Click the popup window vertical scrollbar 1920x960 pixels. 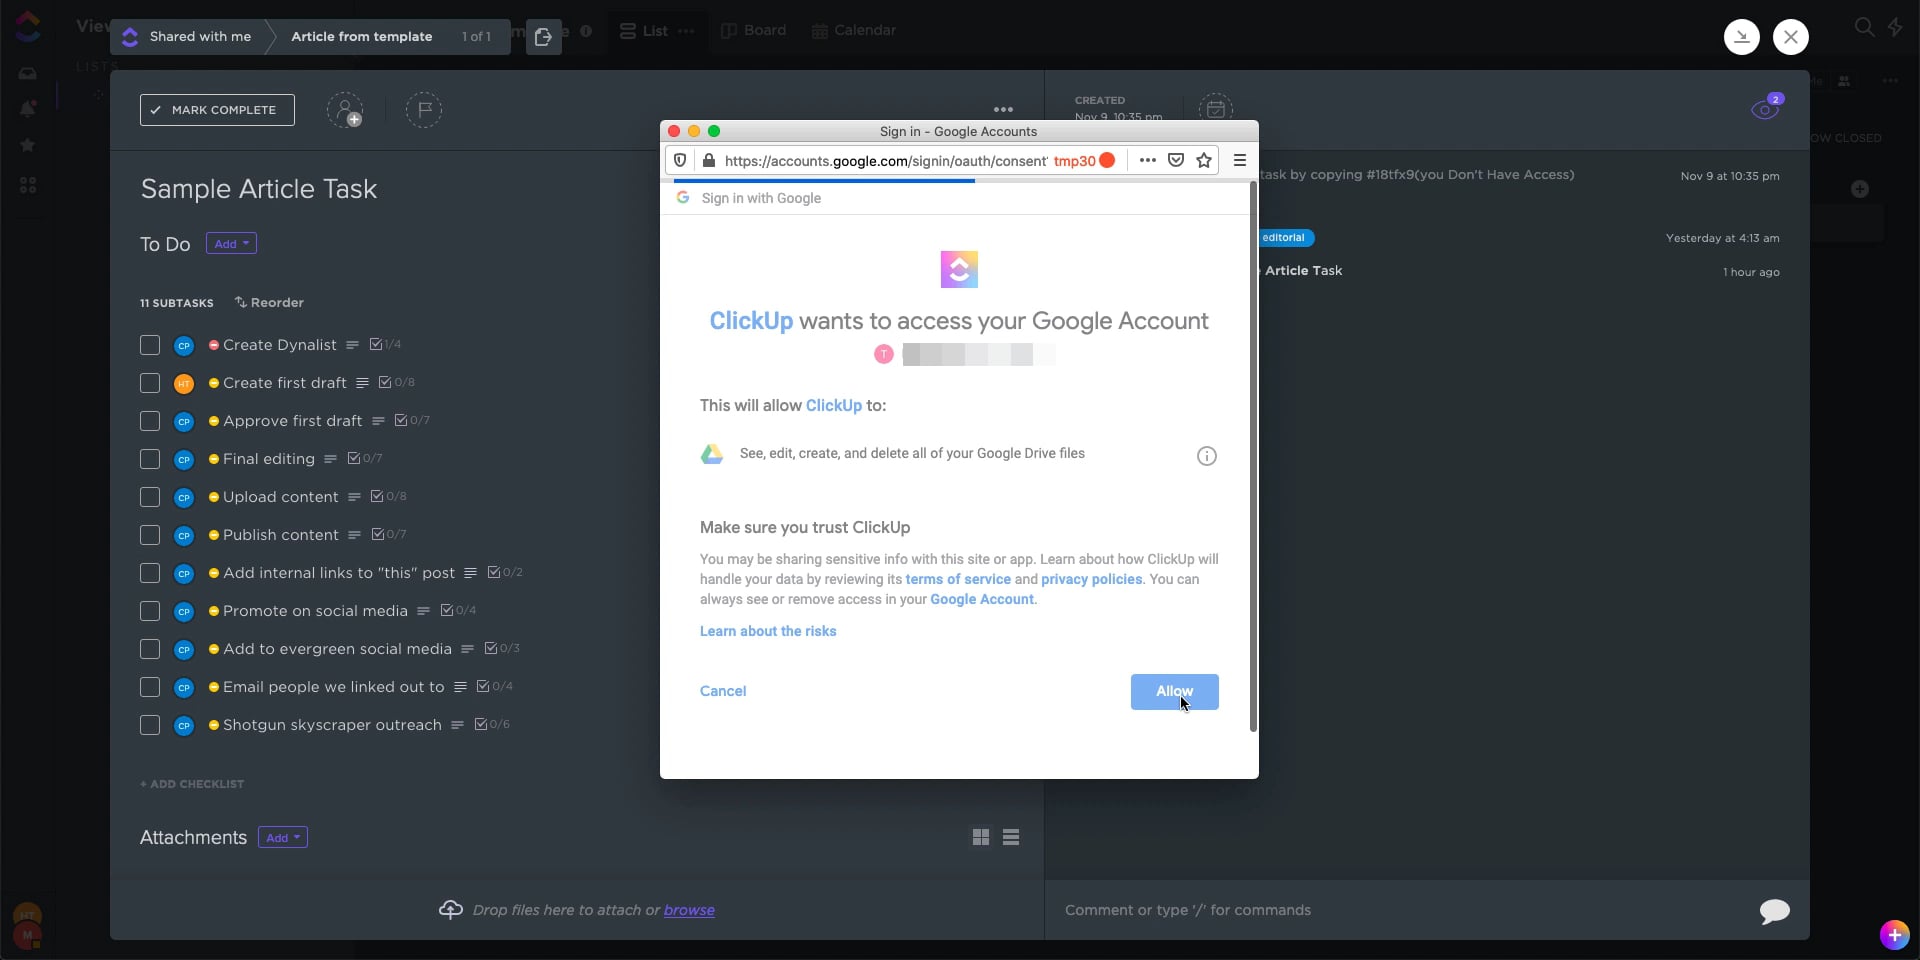[1253, 456]
